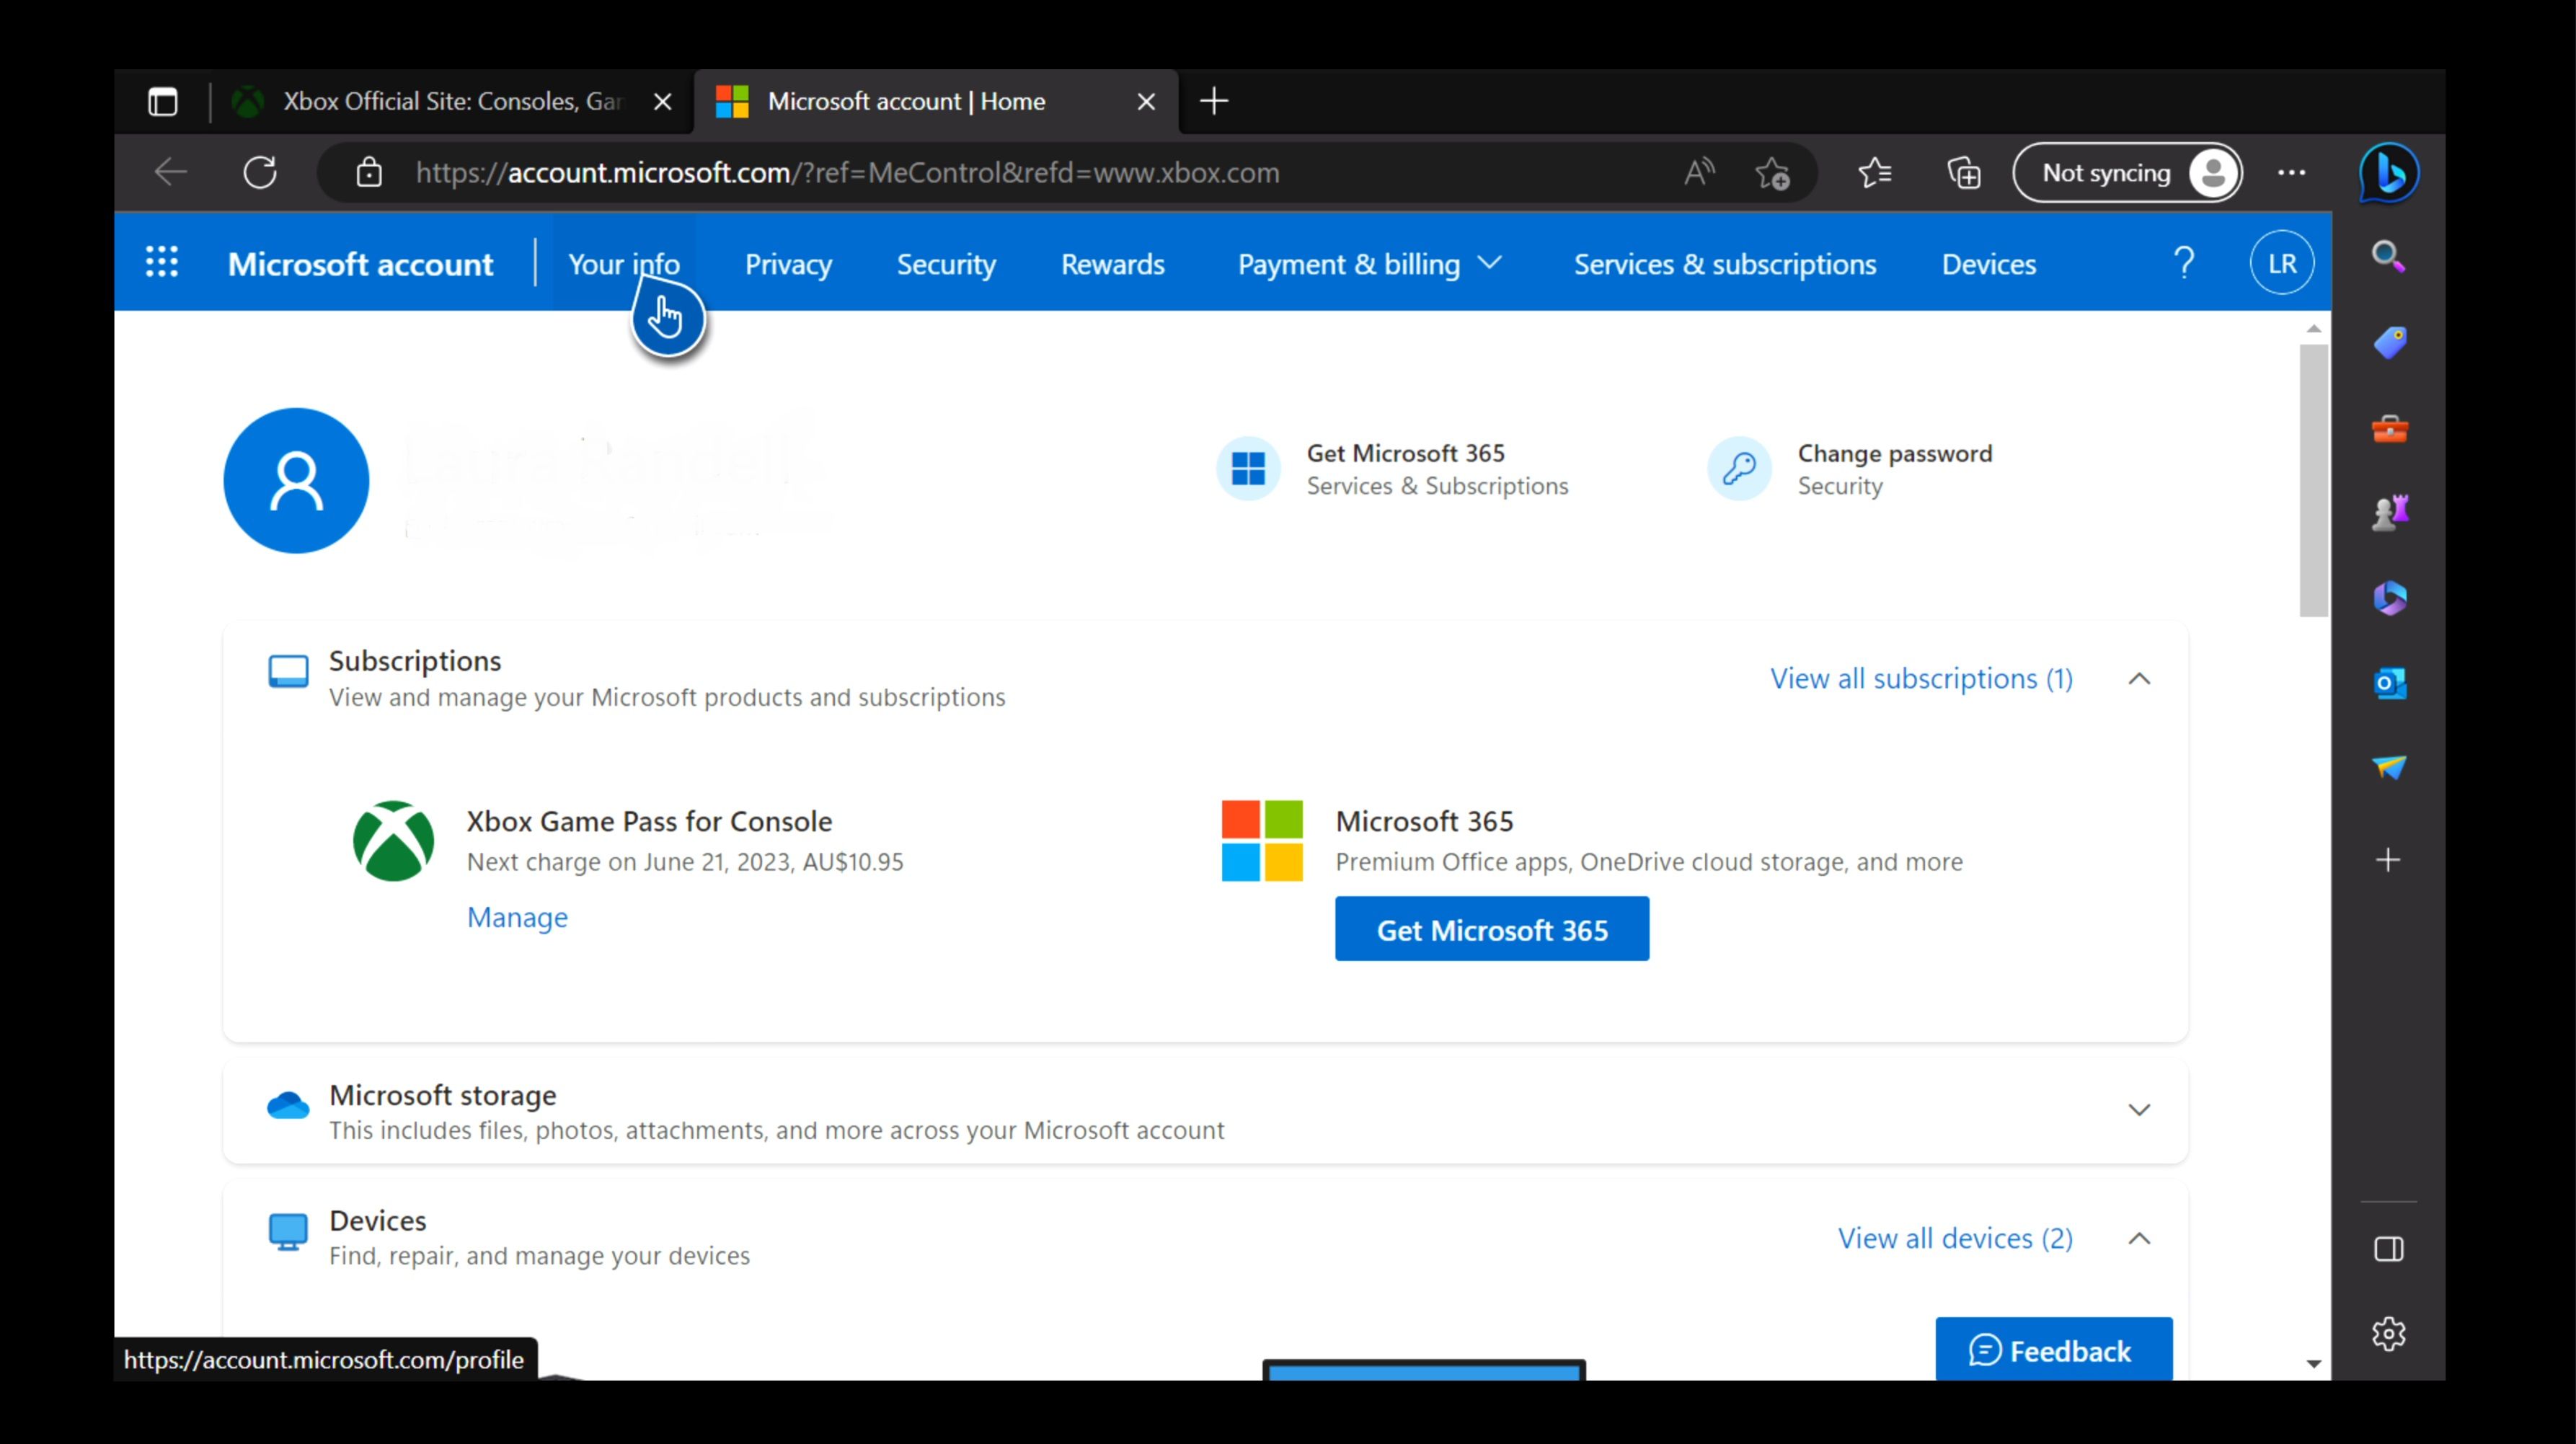2576x1444 pixels.
Task: Go to the Privacy menu item
Action: pyautogui.click(x=788, y=264)
